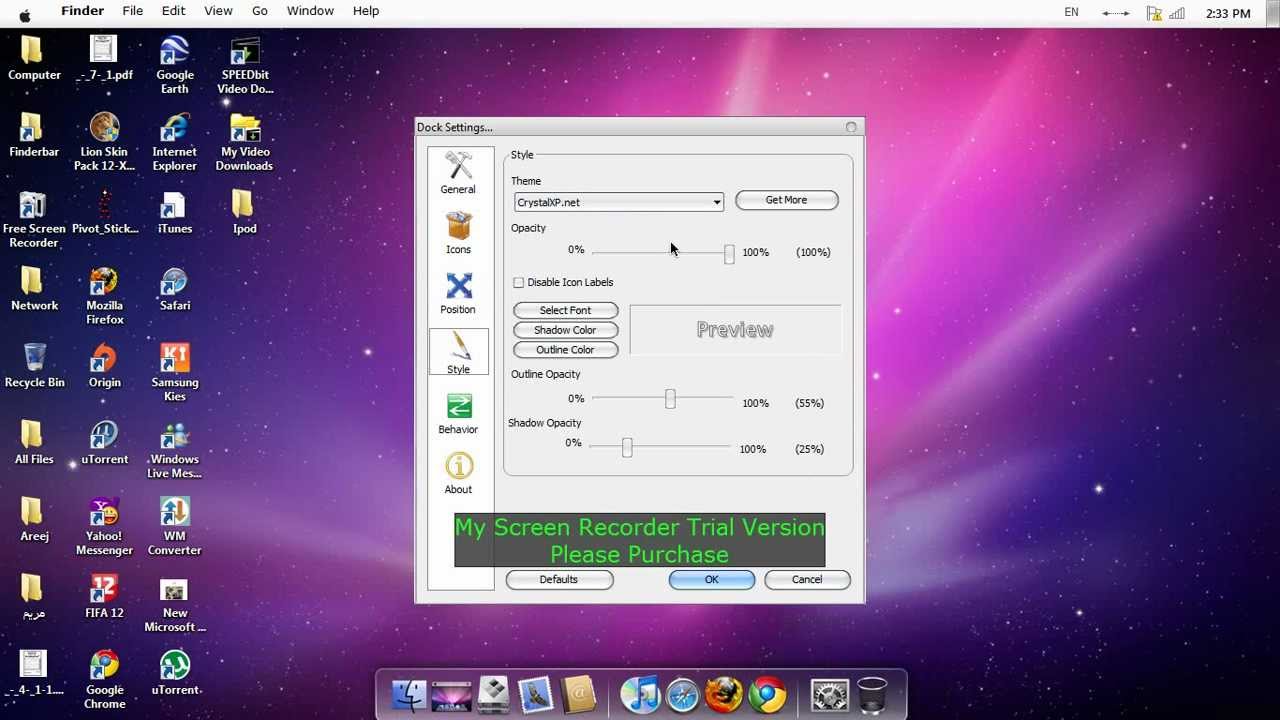Open the General settings section
The width and height of the screenshot is (1280, 720).
[x=458, y=173]
